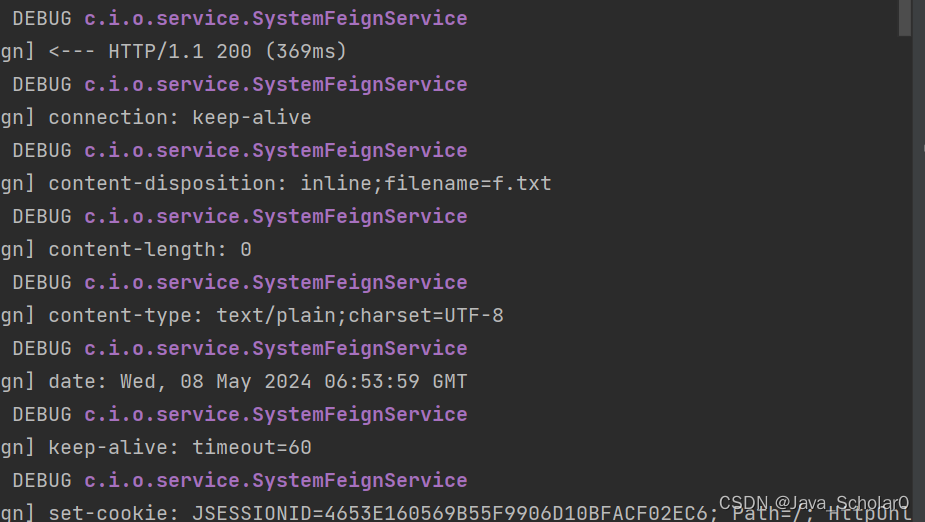Click the empty scrollbar track below thumb
Image resolution: width=925 pixels, height=522 pixels.
tap(904, 277)
